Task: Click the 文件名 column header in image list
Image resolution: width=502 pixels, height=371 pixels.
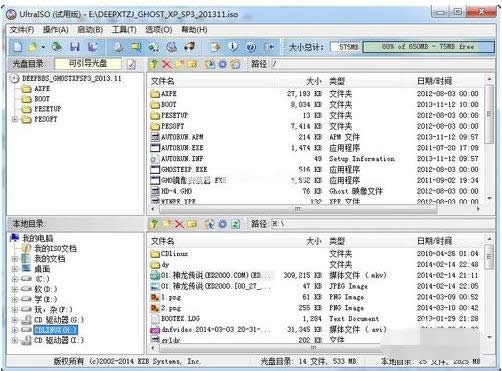Action: 162,81
